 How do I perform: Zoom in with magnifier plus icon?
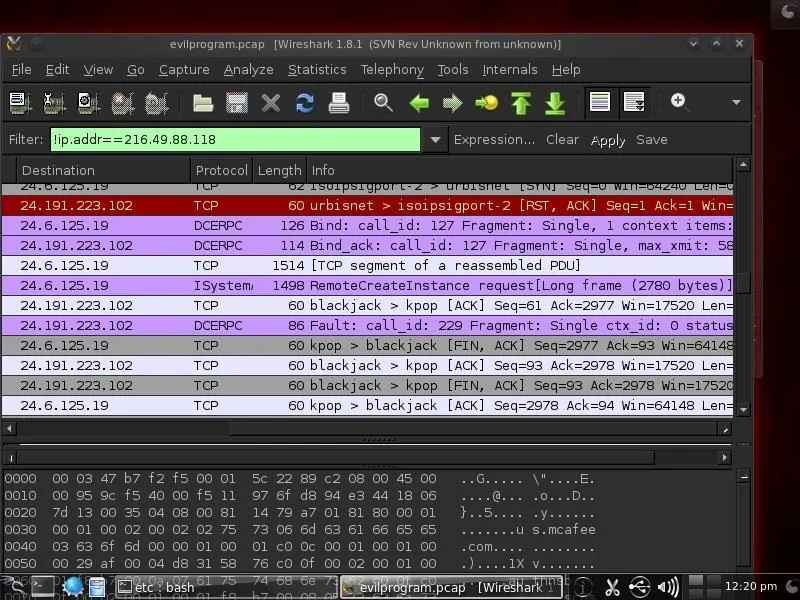pos(679,102)
